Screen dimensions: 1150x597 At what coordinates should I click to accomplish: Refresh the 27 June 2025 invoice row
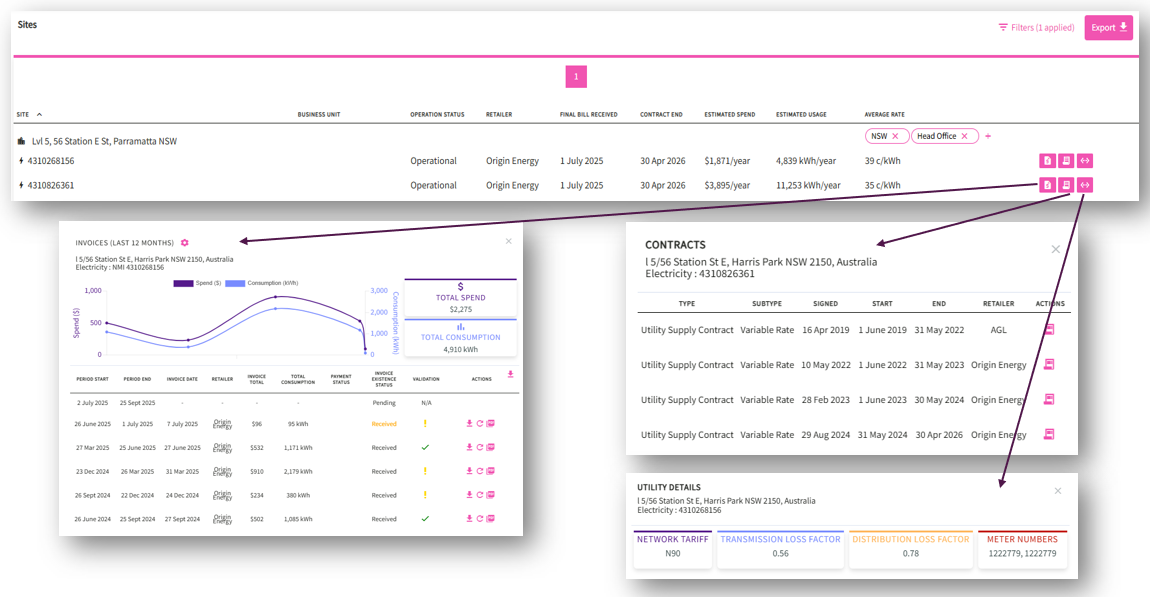pos(480,447)
